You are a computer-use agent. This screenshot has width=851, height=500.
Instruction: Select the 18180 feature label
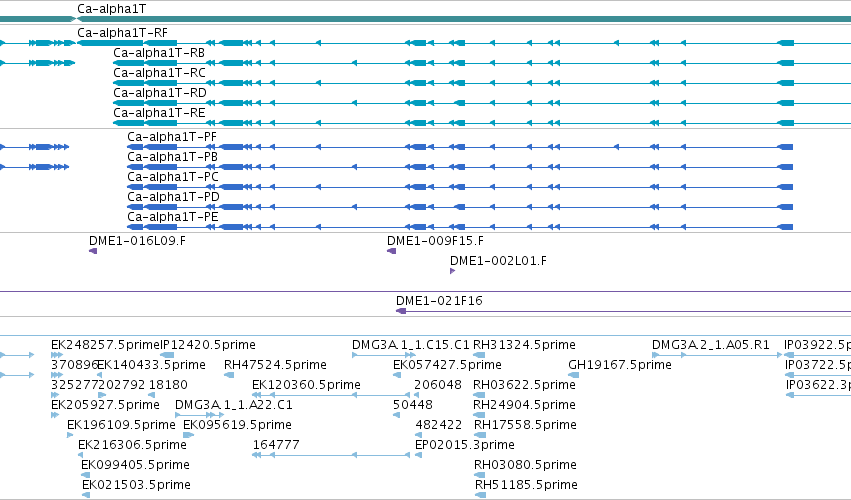pyautogui.click(x=168, y=385)
